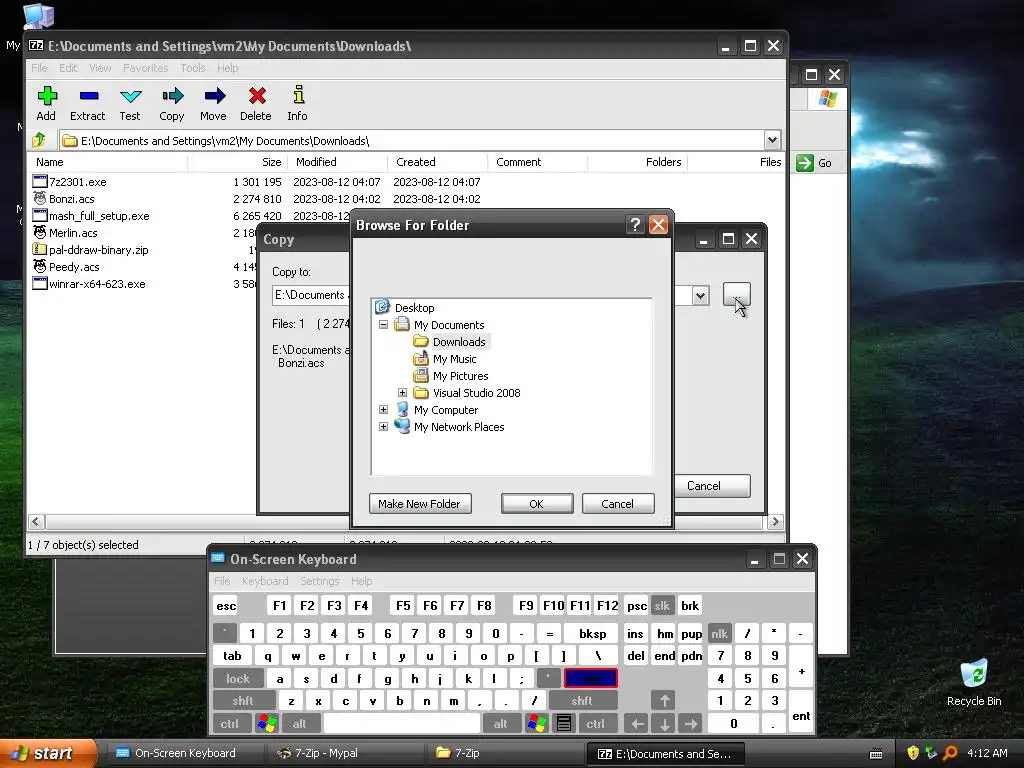This screenshot has width=1024, height=768.
Task: Collapse the My Documents tree node
Action: 383,325
